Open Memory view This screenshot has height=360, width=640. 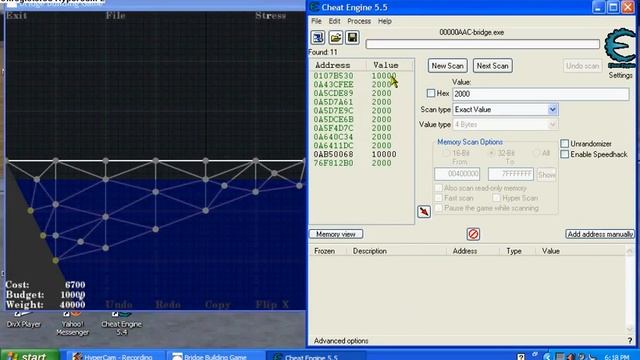[336, 234]
